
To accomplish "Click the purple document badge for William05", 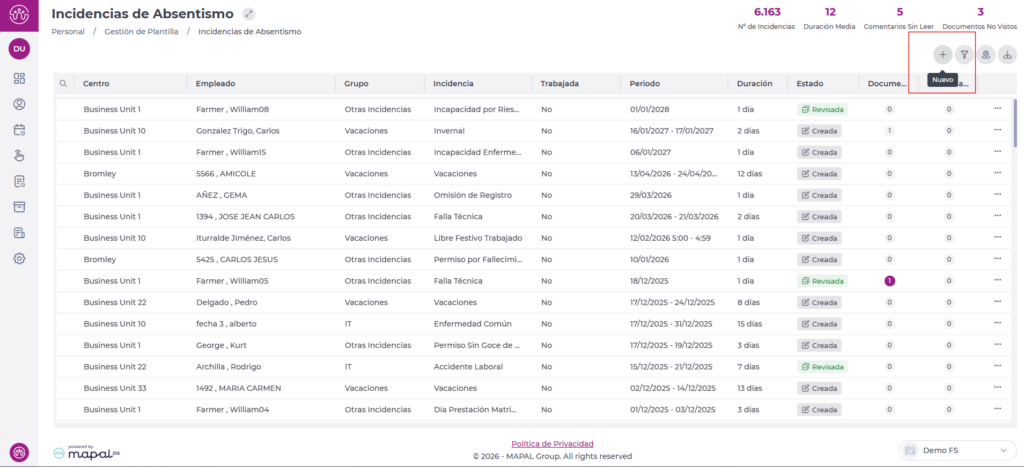I will pos(889,281).
